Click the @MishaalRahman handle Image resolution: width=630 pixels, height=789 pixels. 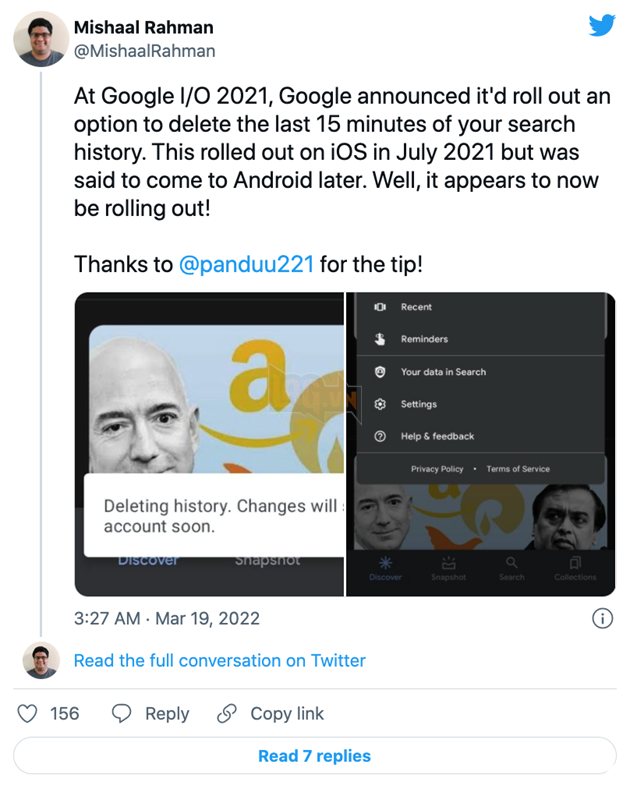point(145,50)
